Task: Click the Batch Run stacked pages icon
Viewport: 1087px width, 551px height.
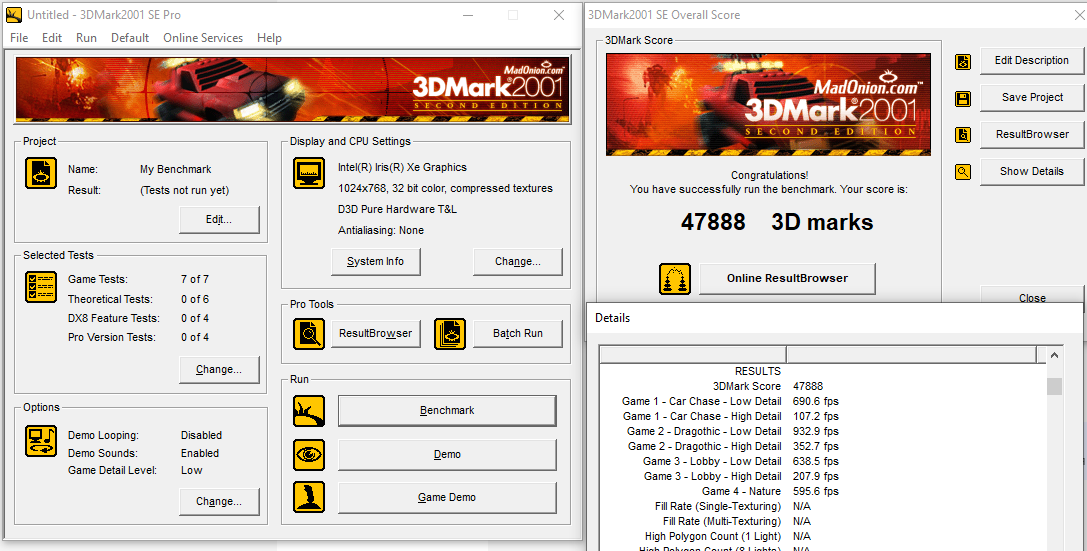Action: click(x=450, y=334)
